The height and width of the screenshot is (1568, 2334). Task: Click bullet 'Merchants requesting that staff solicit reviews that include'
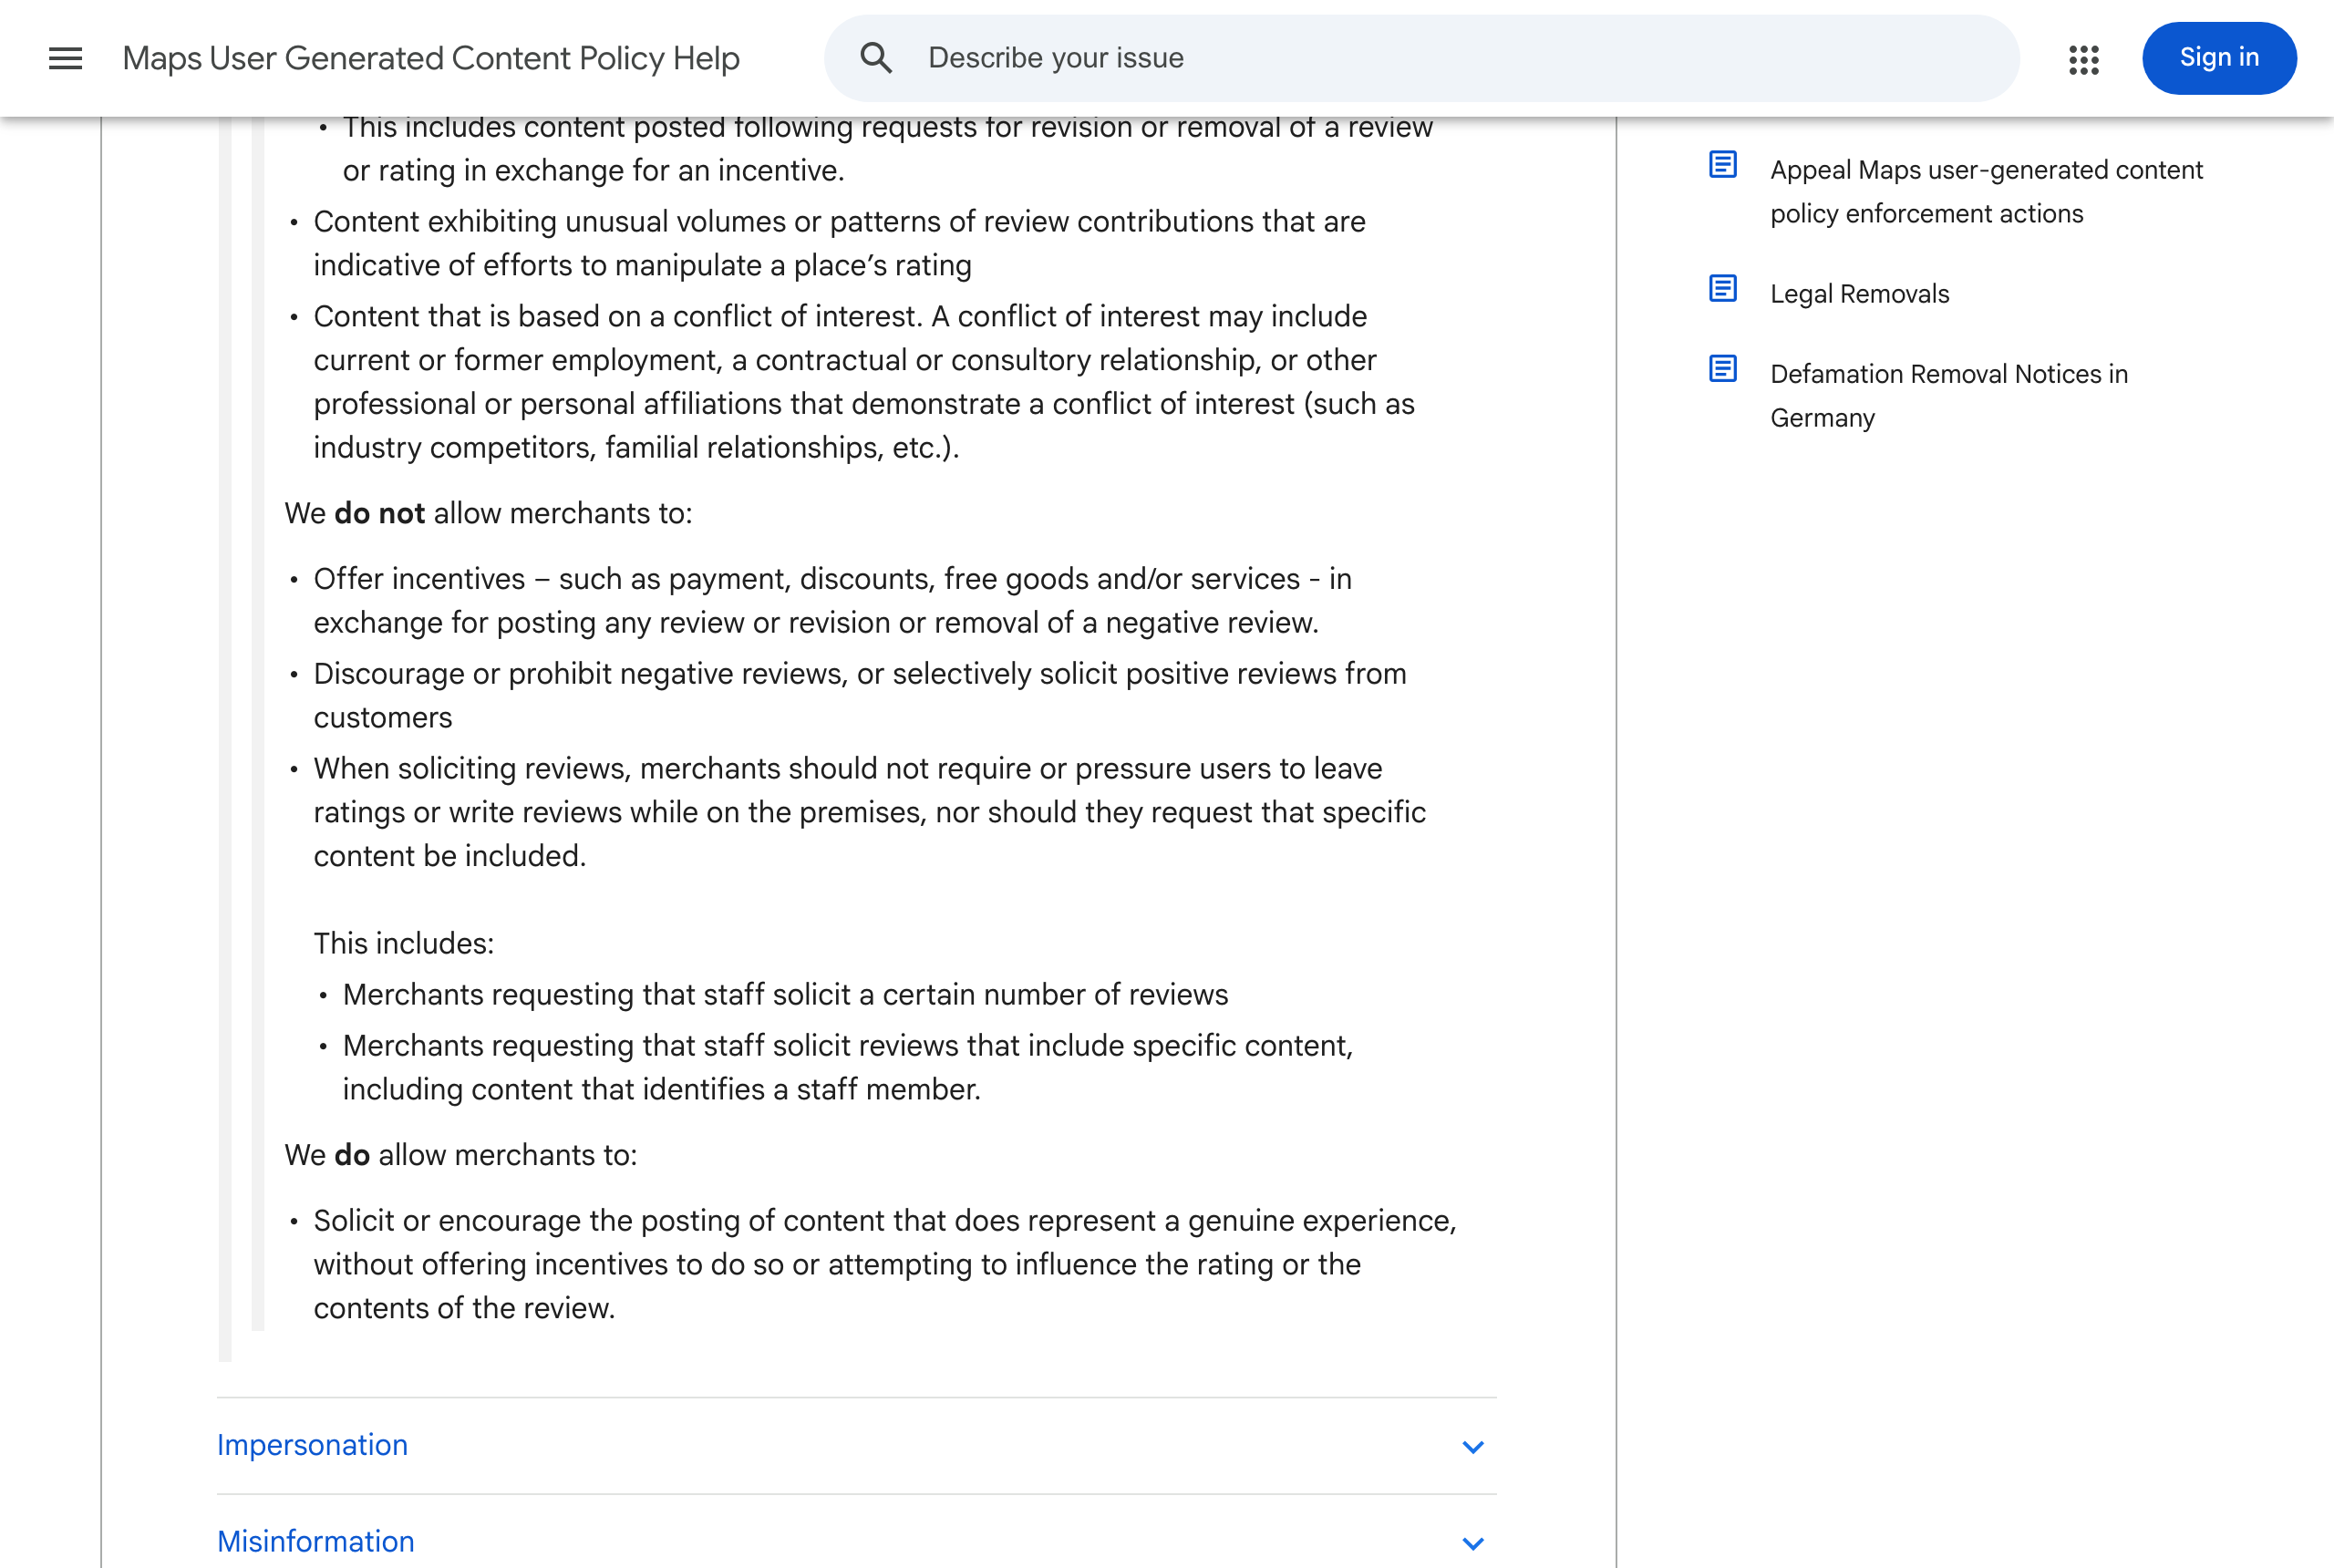(x=847, y=1067)
